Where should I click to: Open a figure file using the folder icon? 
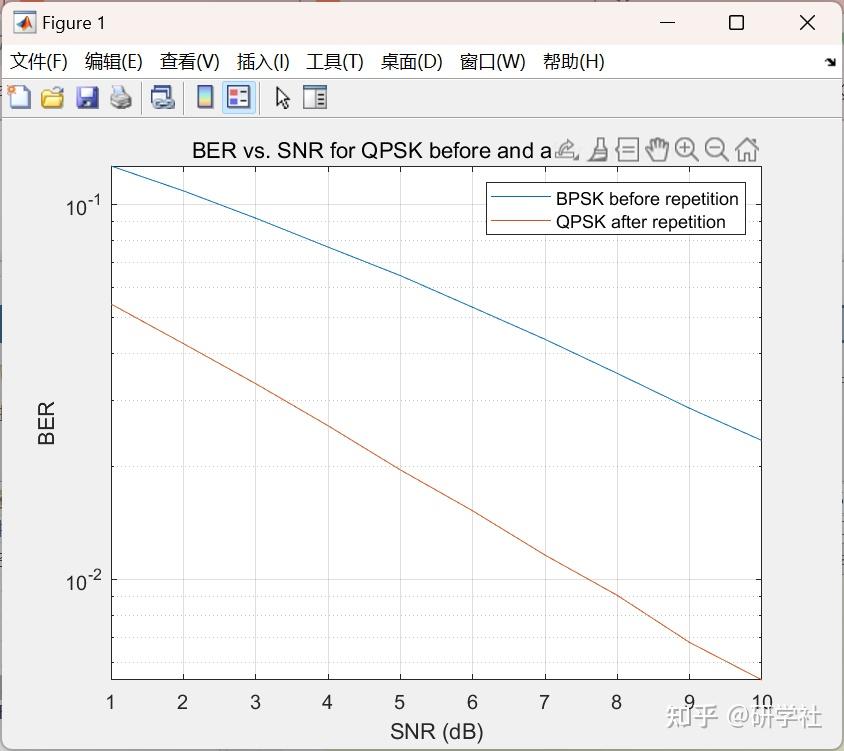[52, 97]
